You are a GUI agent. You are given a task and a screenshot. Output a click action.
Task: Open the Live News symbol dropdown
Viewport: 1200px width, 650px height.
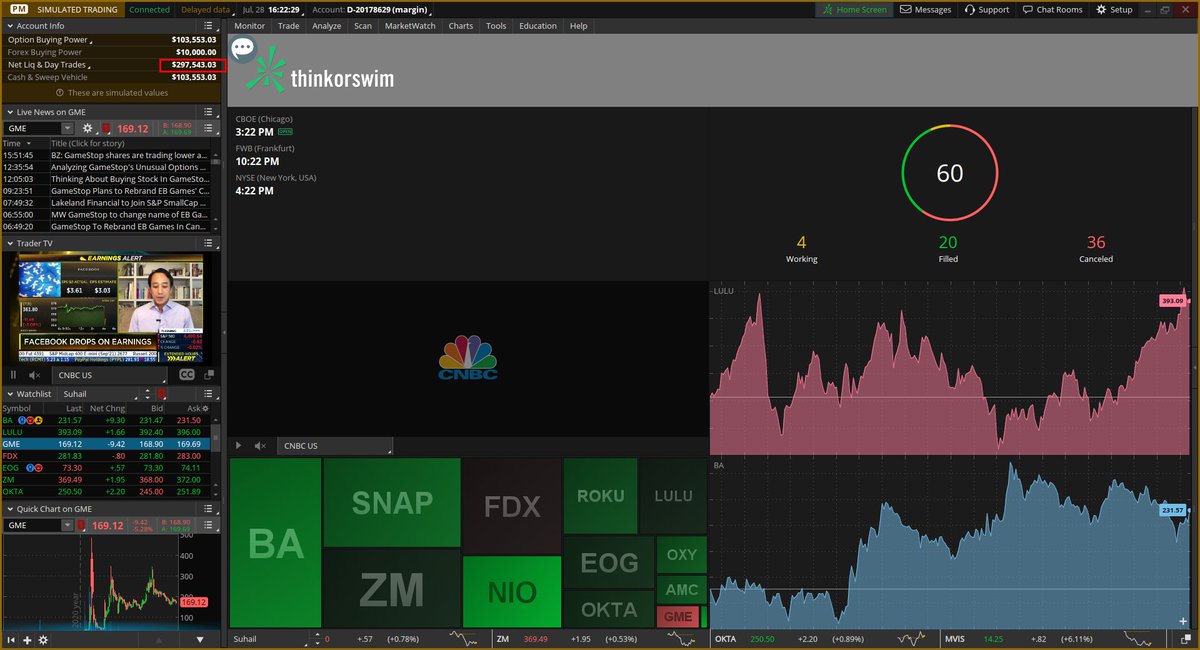coord(67,128)
